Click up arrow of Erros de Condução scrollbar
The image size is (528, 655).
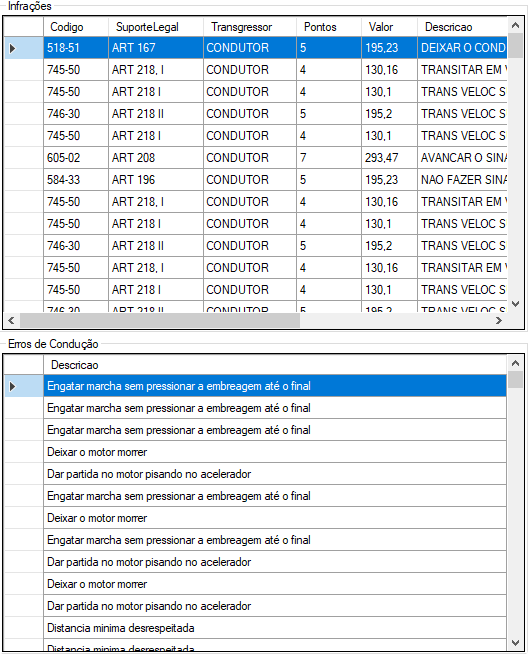click(515, 363)
